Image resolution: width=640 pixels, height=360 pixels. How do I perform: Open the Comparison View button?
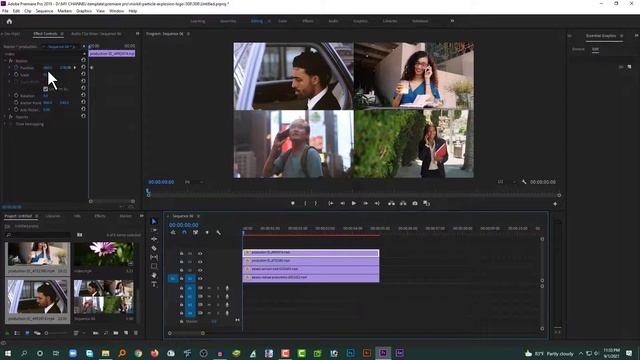pos(427,203)
